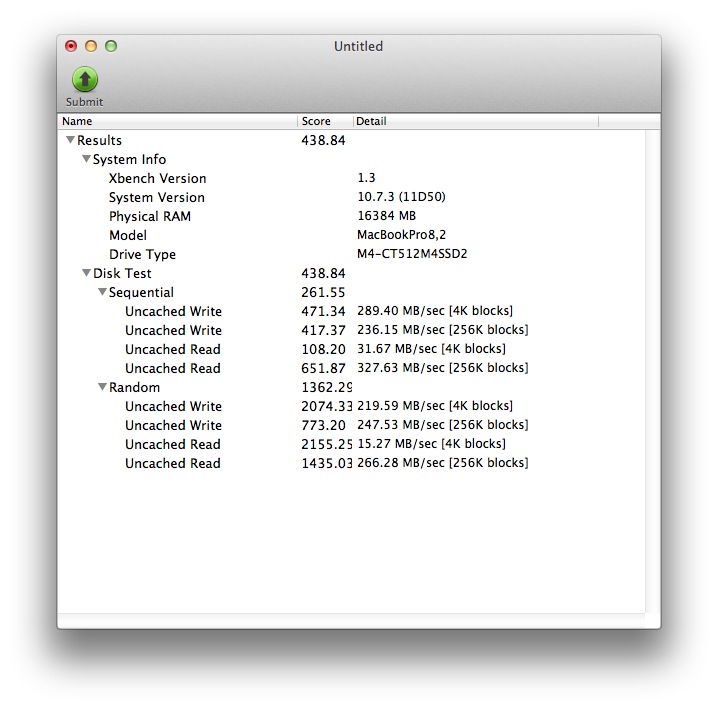
Task: Click the 289.40 MB/sec detail value
Action: click(435, 311)
